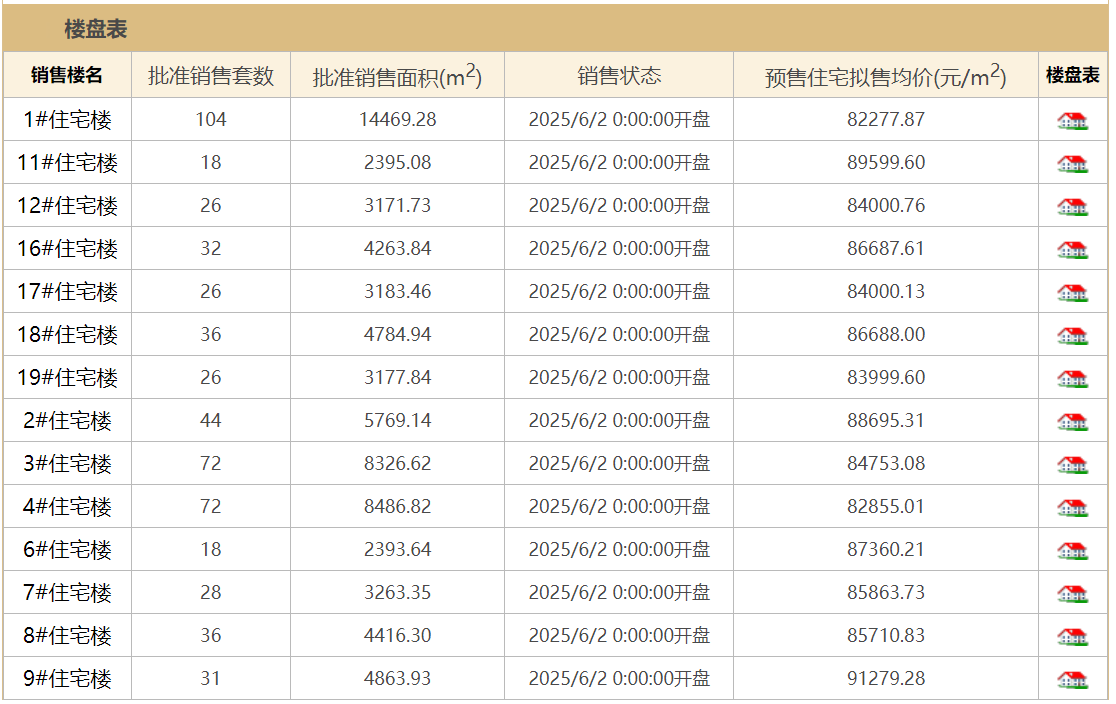
Task: Open the house icon for 17#住宅楼
Action: tap(1072, 293)
